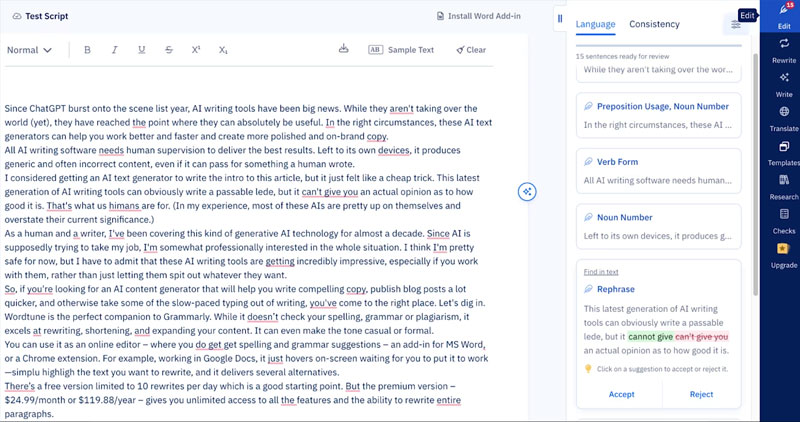Image resolution: width=800 pixels, height=422 pixels.
Task: Click the feather icon on Noun Number card
Action: (x=588, y=217)
